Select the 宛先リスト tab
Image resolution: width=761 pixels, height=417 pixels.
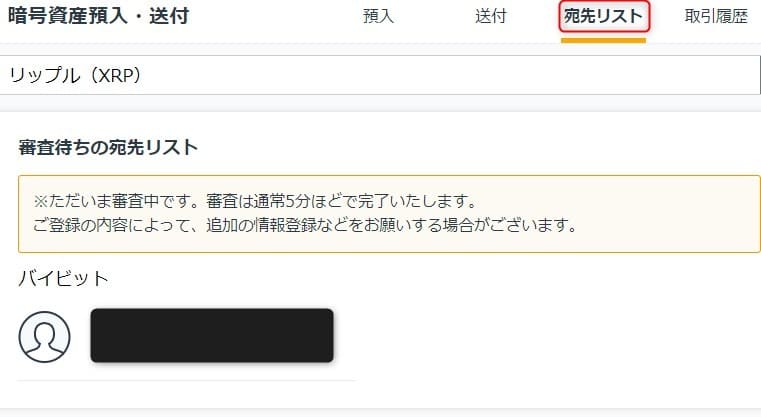(603, 17)
